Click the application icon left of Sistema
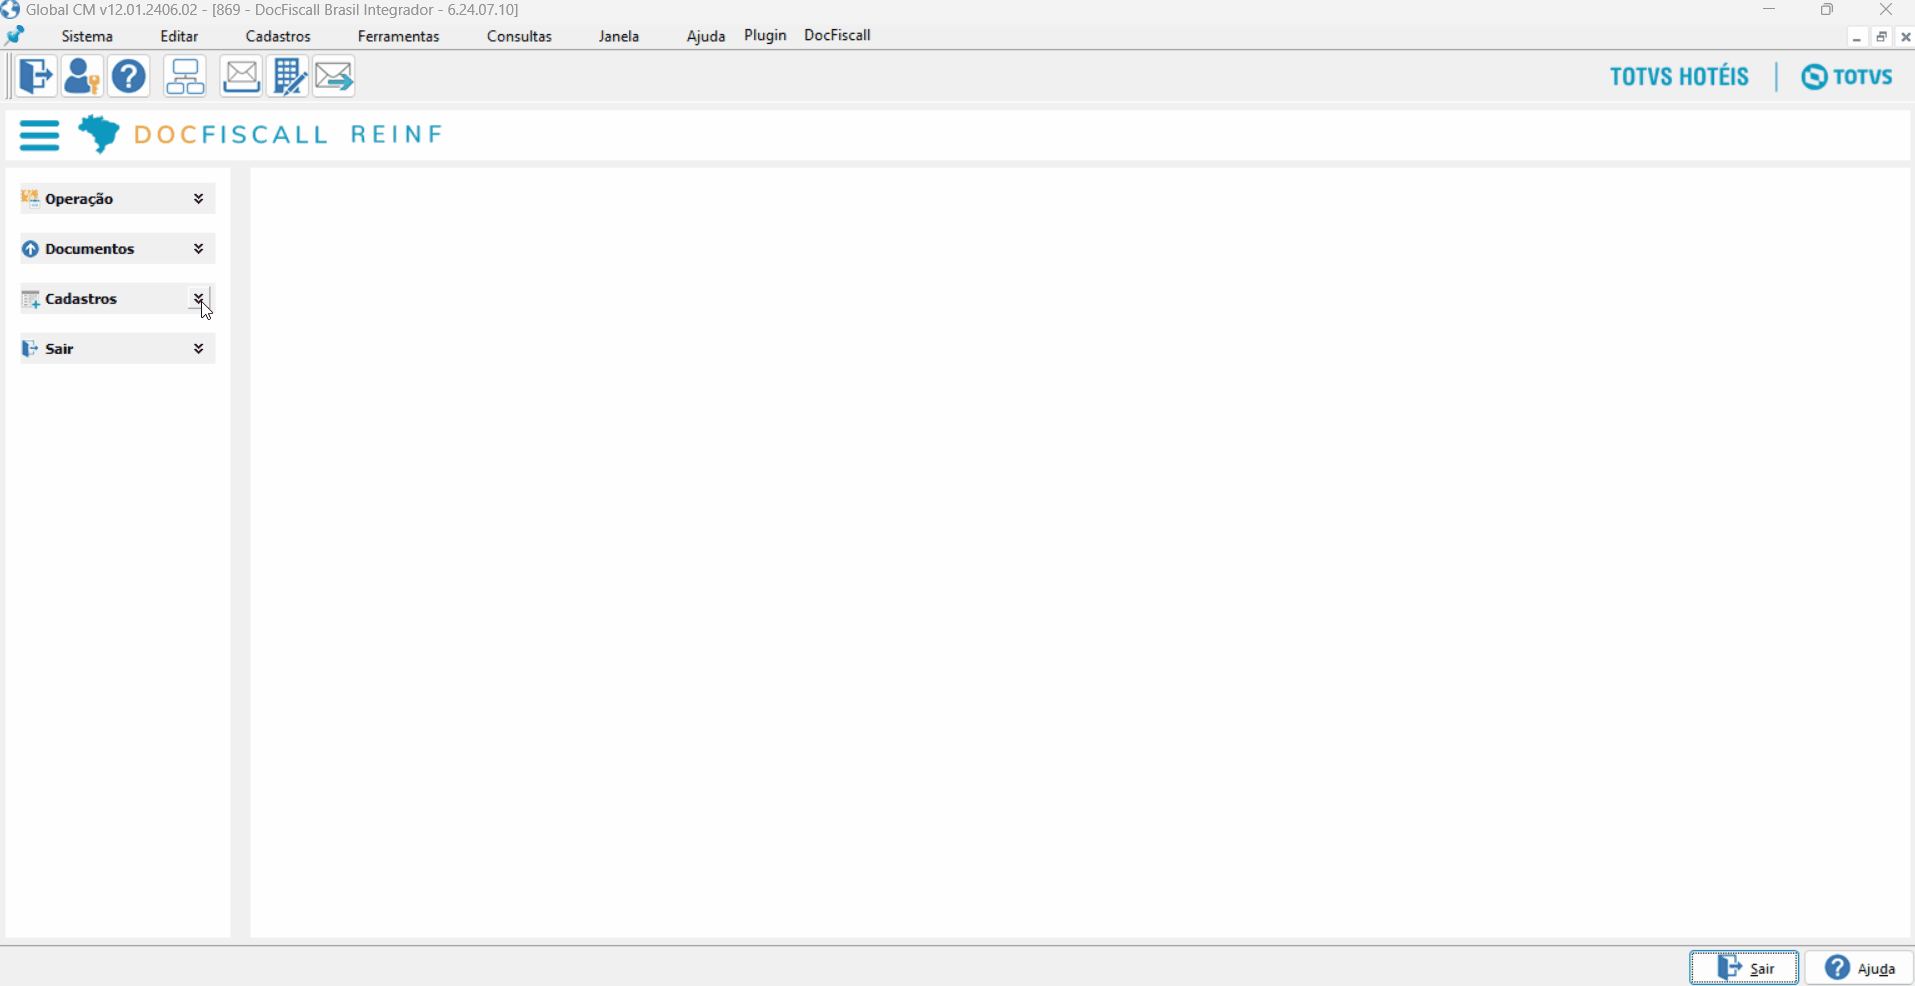The image size is (1915, 986). [x=15, y=36]
